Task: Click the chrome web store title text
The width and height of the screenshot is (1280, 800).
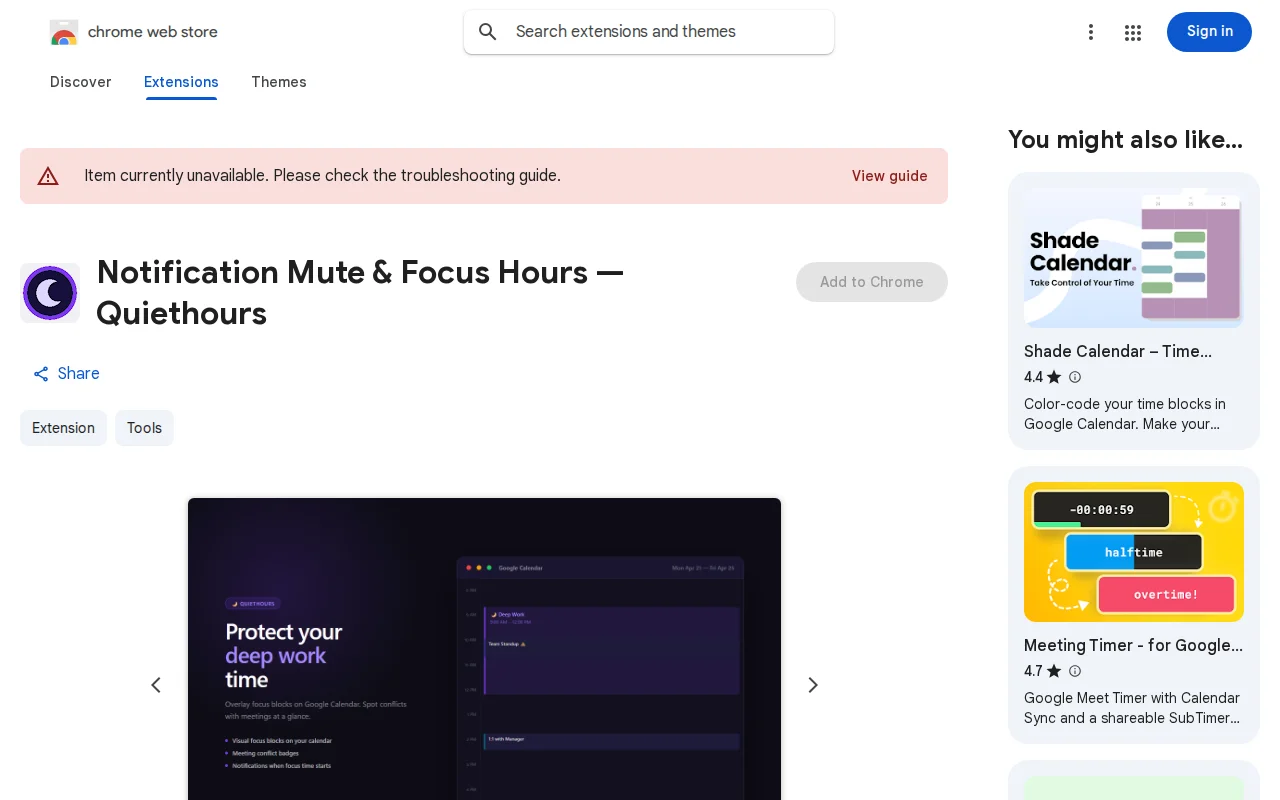Action: (153, 32)
